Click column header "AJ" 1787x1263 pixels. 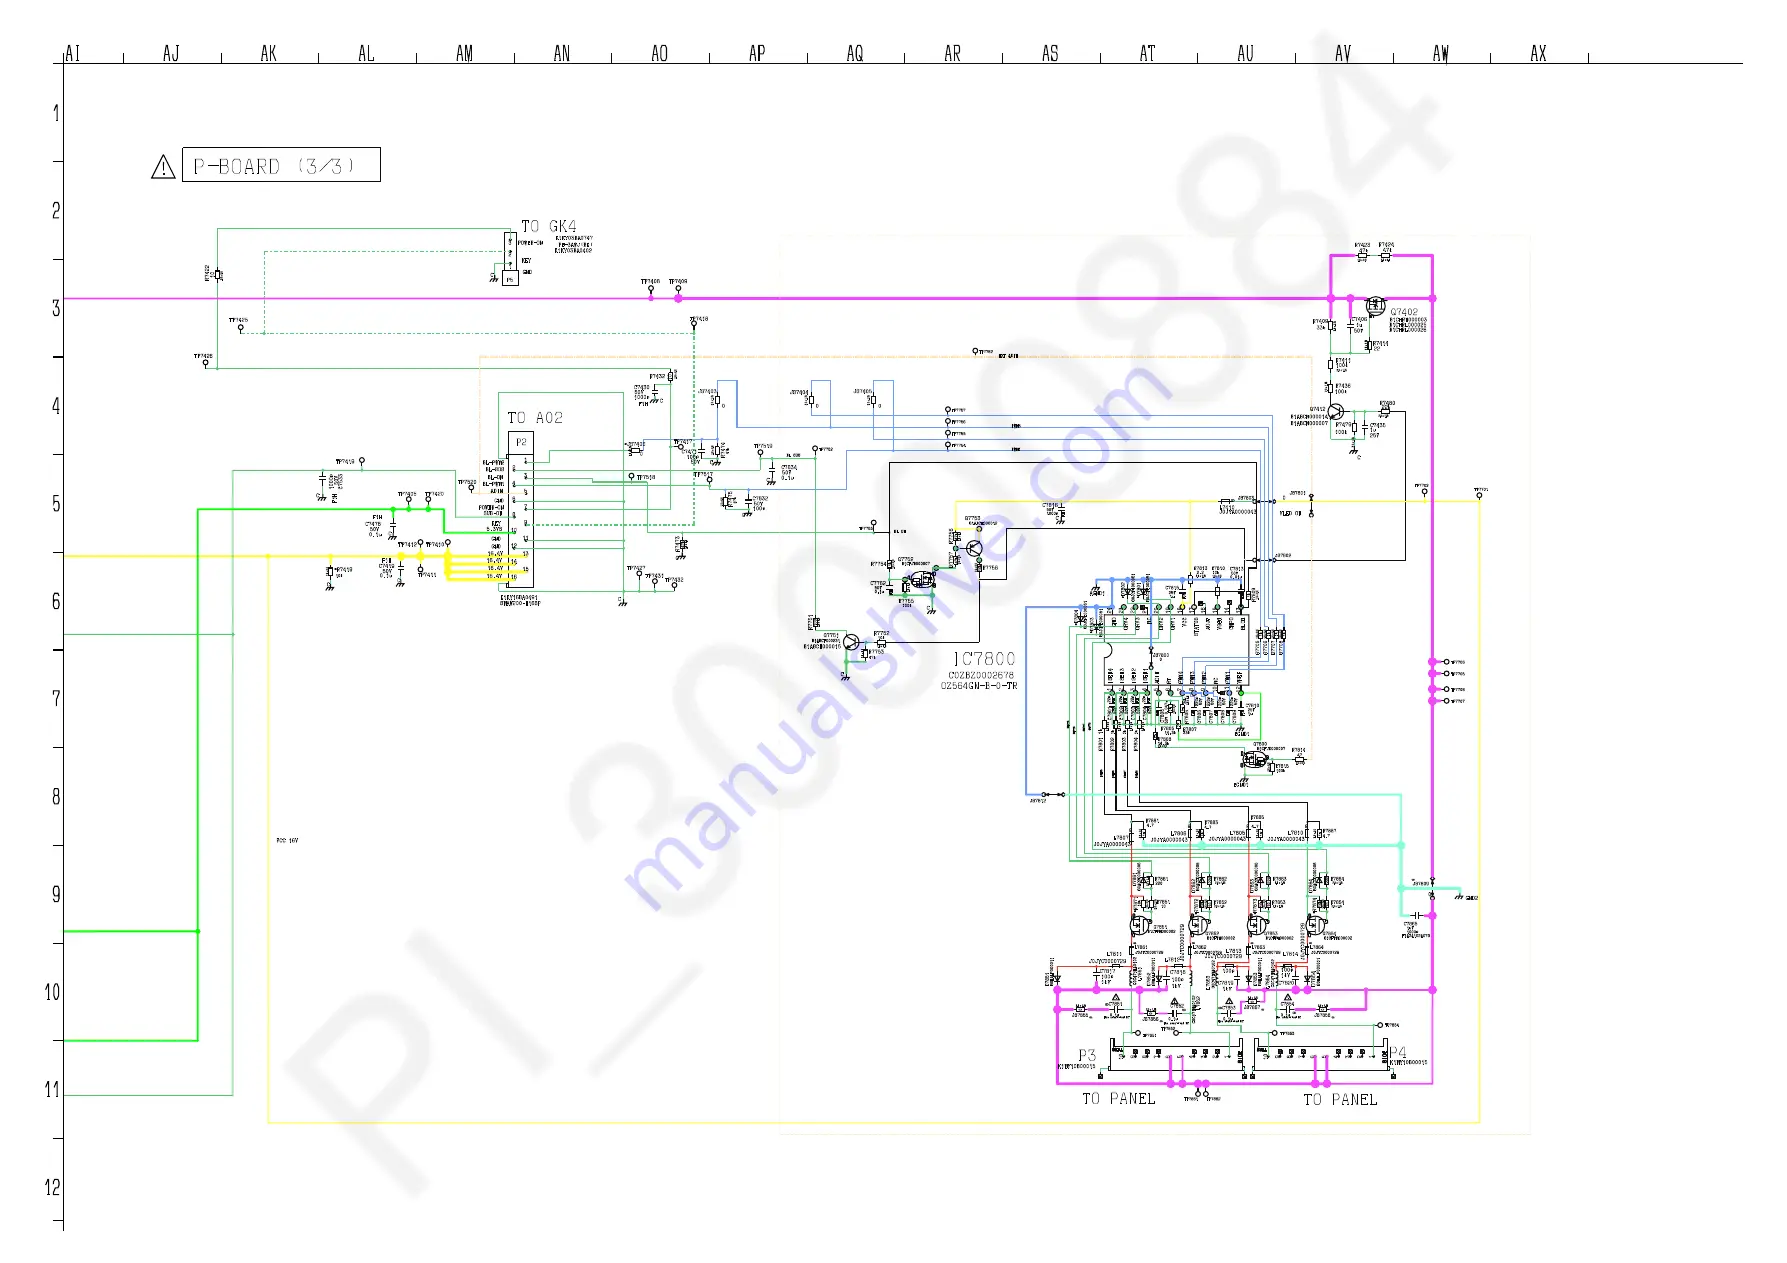[171, 53]
